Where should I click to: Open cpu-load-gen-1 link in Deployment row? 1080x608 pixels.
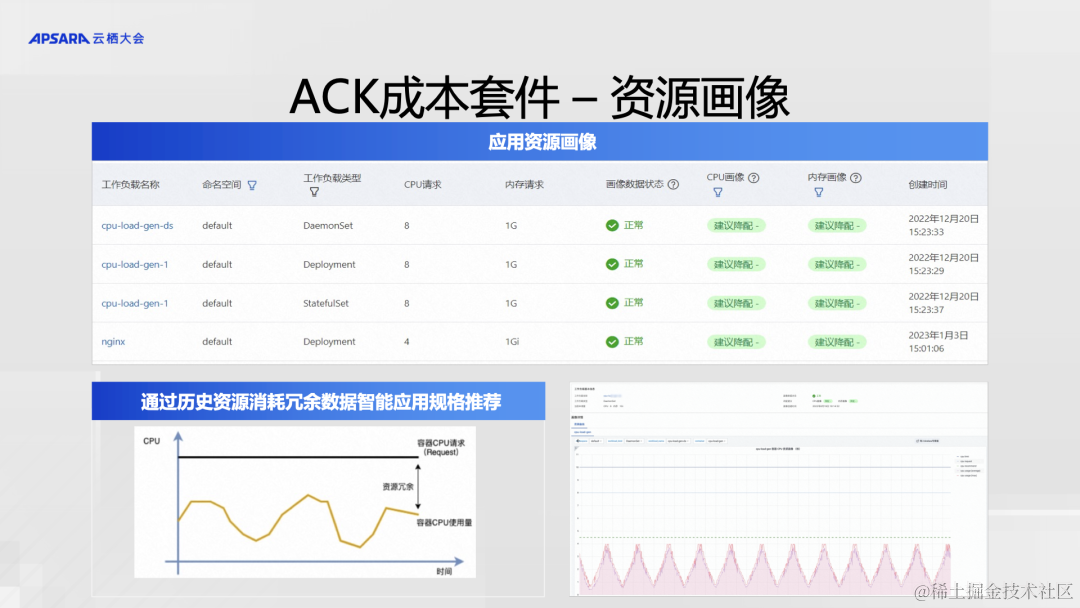134,264
